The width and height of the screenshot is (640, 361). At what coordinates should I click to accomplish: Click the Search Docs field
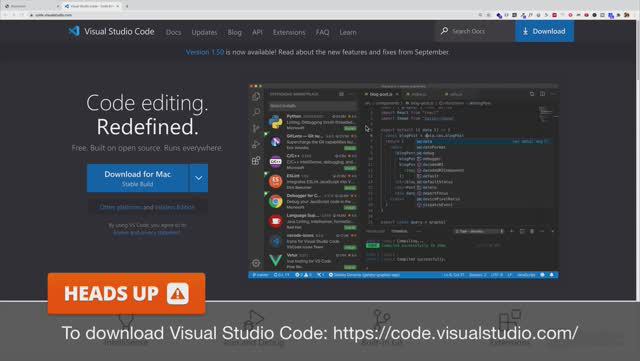tap(475, 31)
